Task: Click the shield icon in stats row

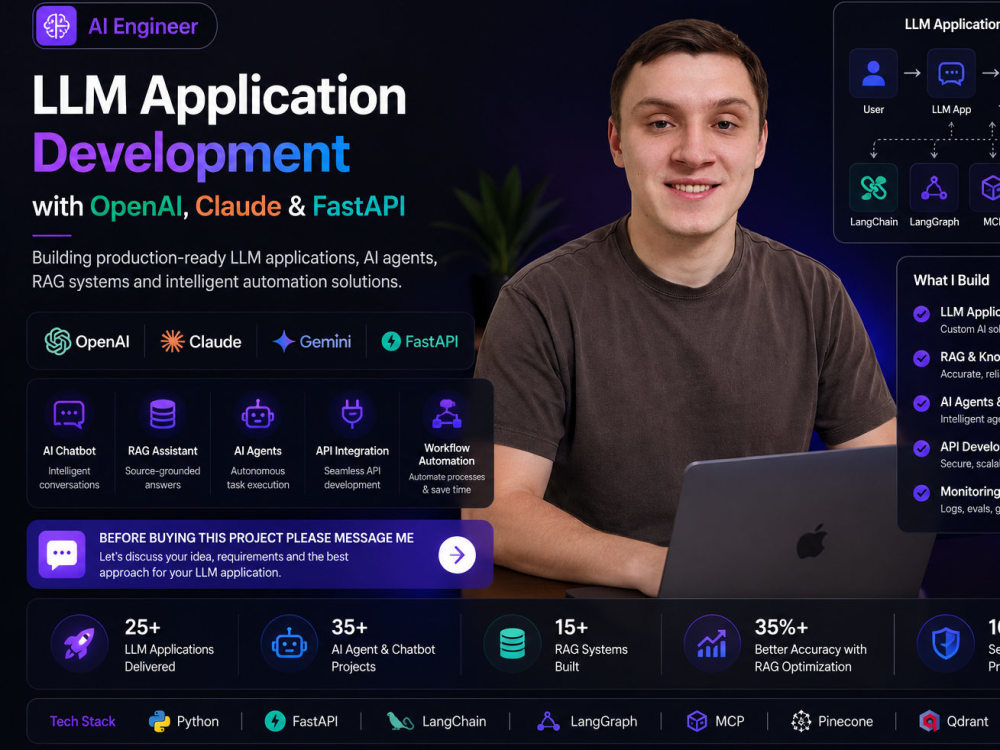Action: pyautogui.click(x=945, y=643)
